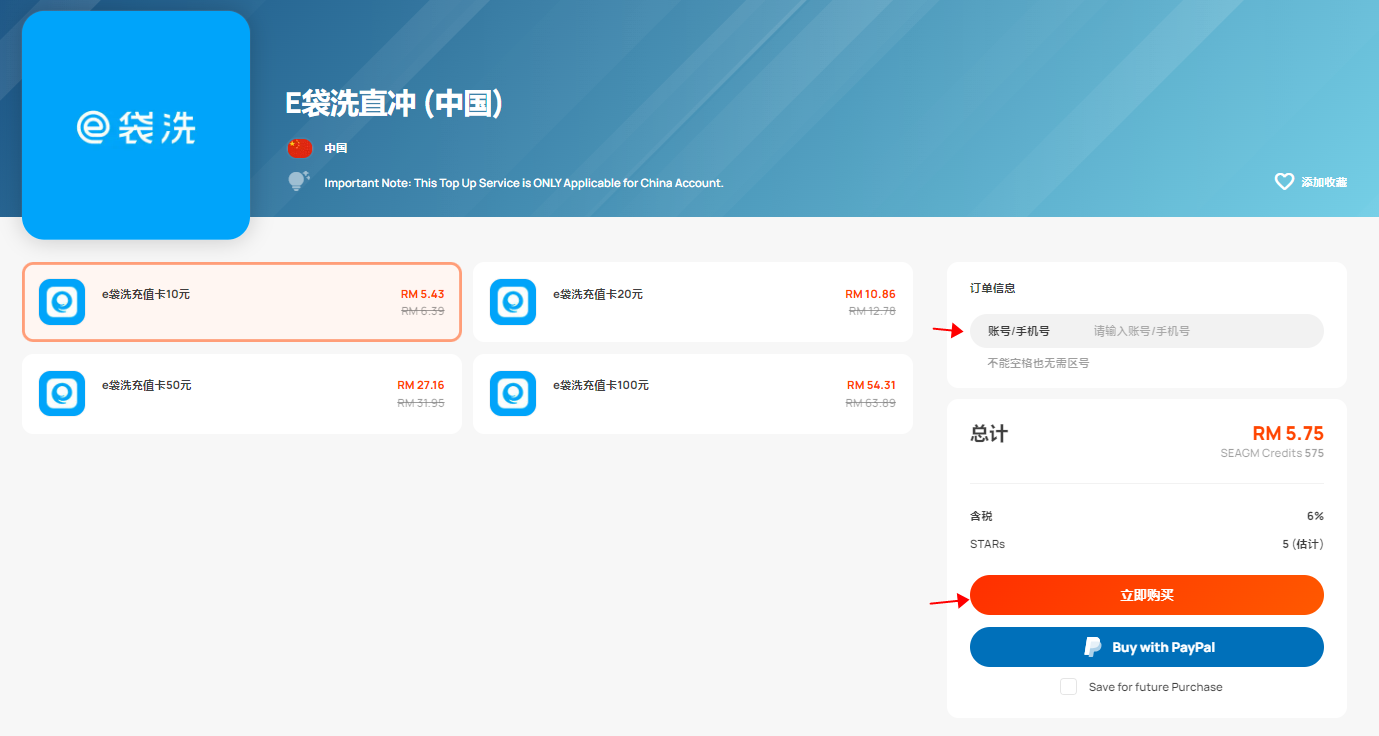The image size is (1379, 736).
Task: Select the e袋洗充值卡20元 card
Action: [x=693, y=302]
